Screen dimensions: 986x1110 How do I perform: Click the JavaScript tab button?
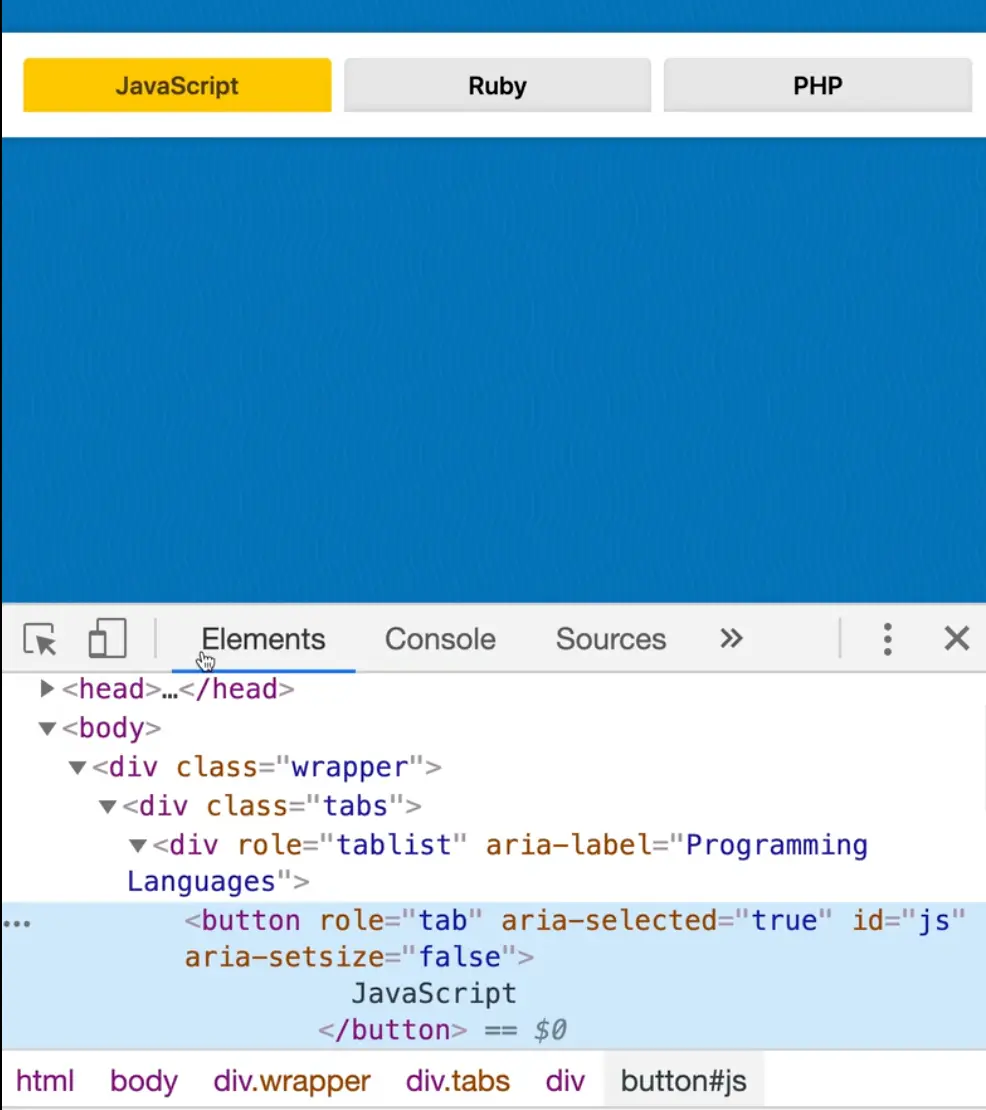coord(177,85)
